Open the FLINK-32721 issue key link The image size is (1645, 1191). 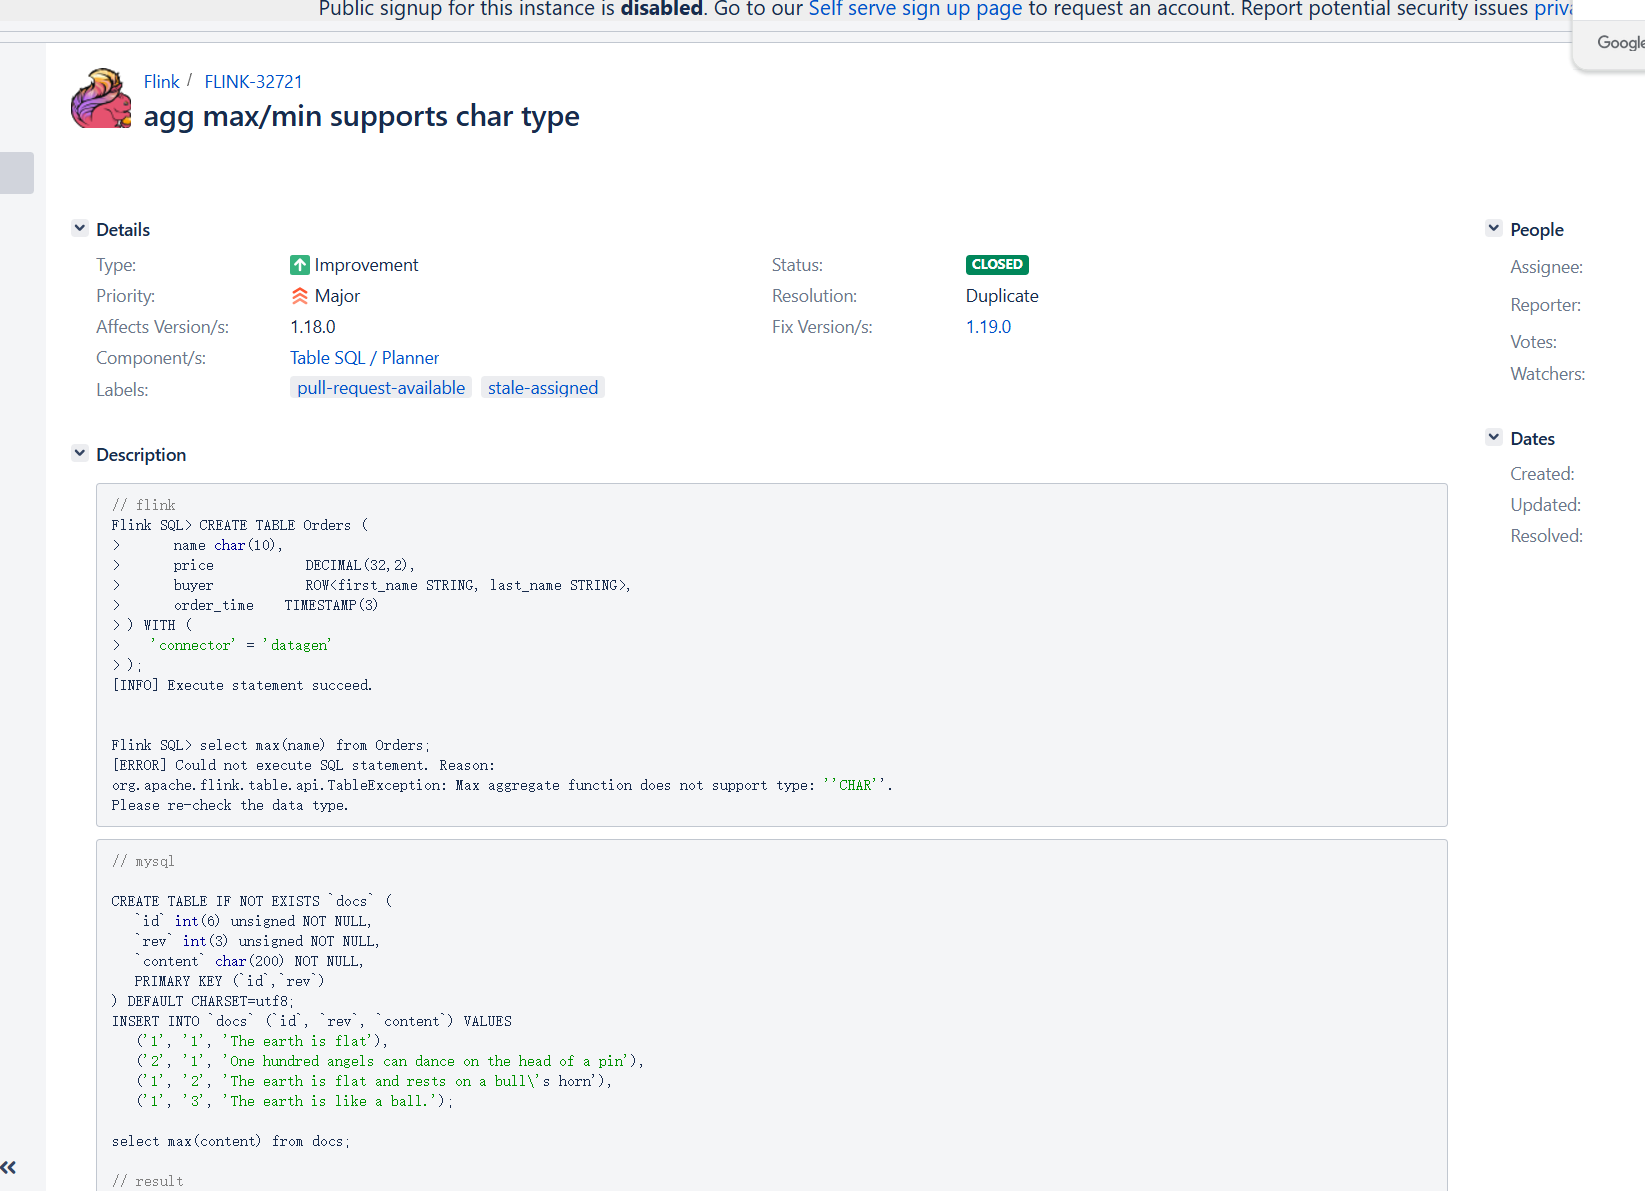point(253,82)
